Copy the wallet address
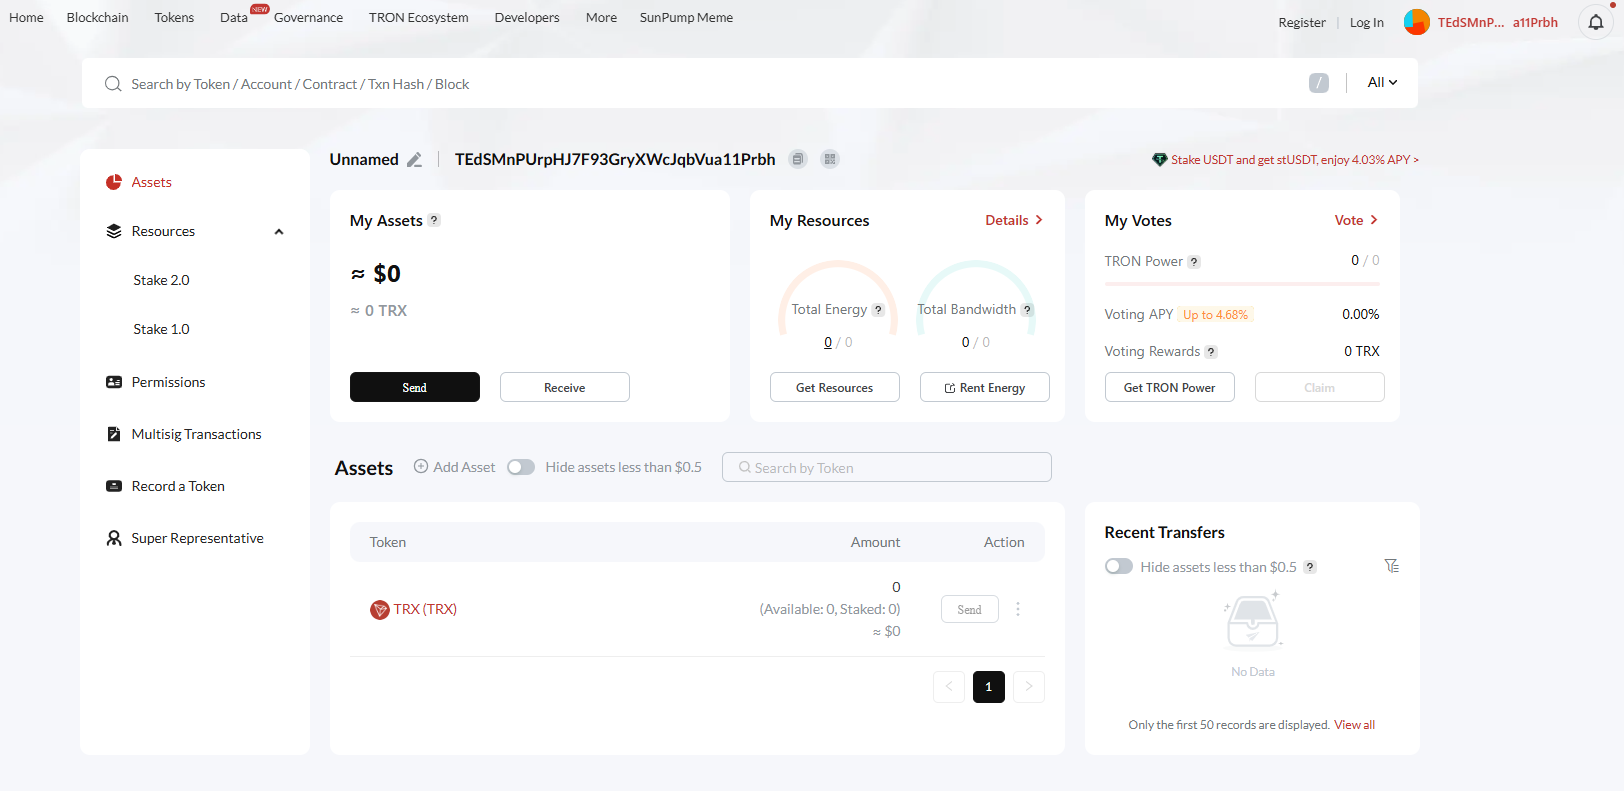1624x791 pixels. [797, 159]
